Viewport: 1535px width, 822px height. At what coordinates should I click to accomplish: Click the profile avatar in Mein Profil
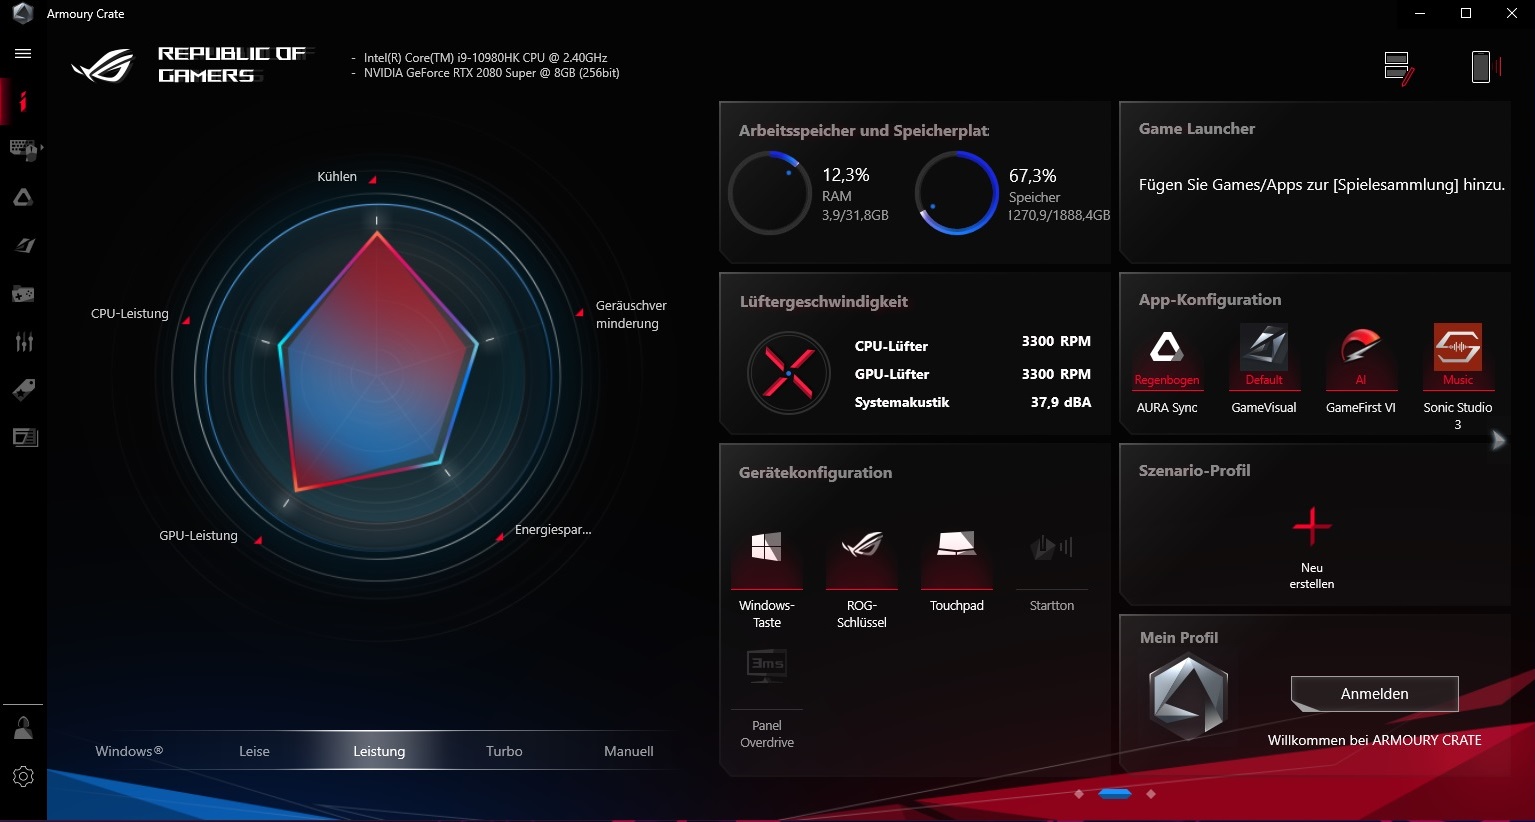click(1188, 696)
